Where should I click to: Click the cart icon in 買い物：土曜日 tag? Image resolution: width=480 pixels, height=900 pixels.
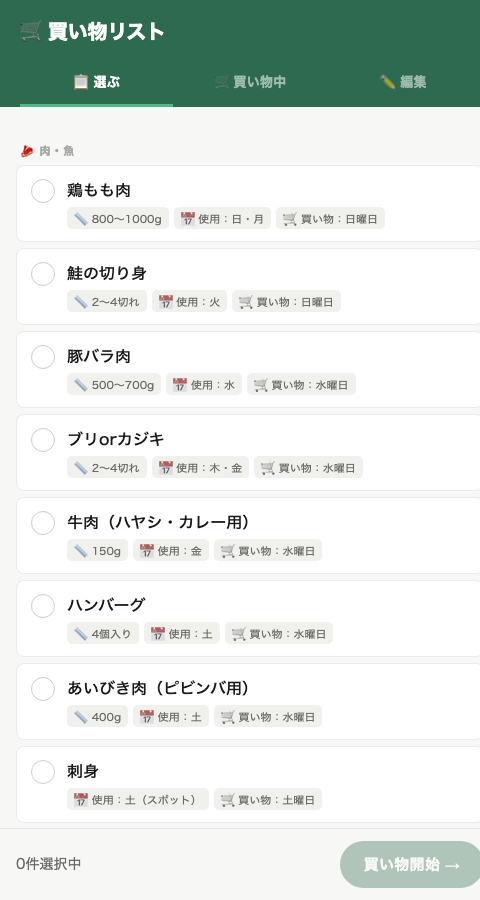click(228, 800)
